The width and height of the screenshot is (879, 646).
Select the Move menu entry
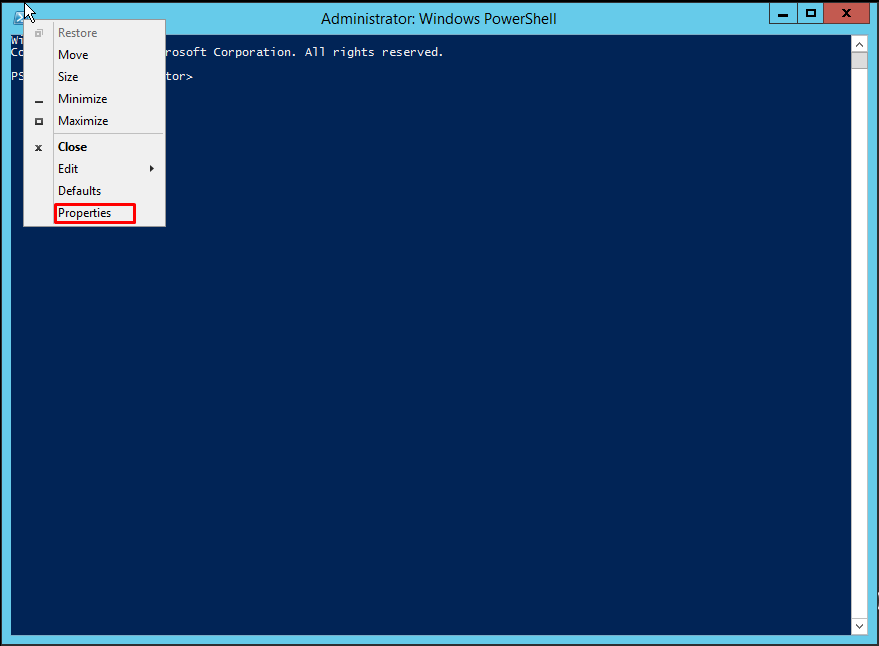(95, 55)
